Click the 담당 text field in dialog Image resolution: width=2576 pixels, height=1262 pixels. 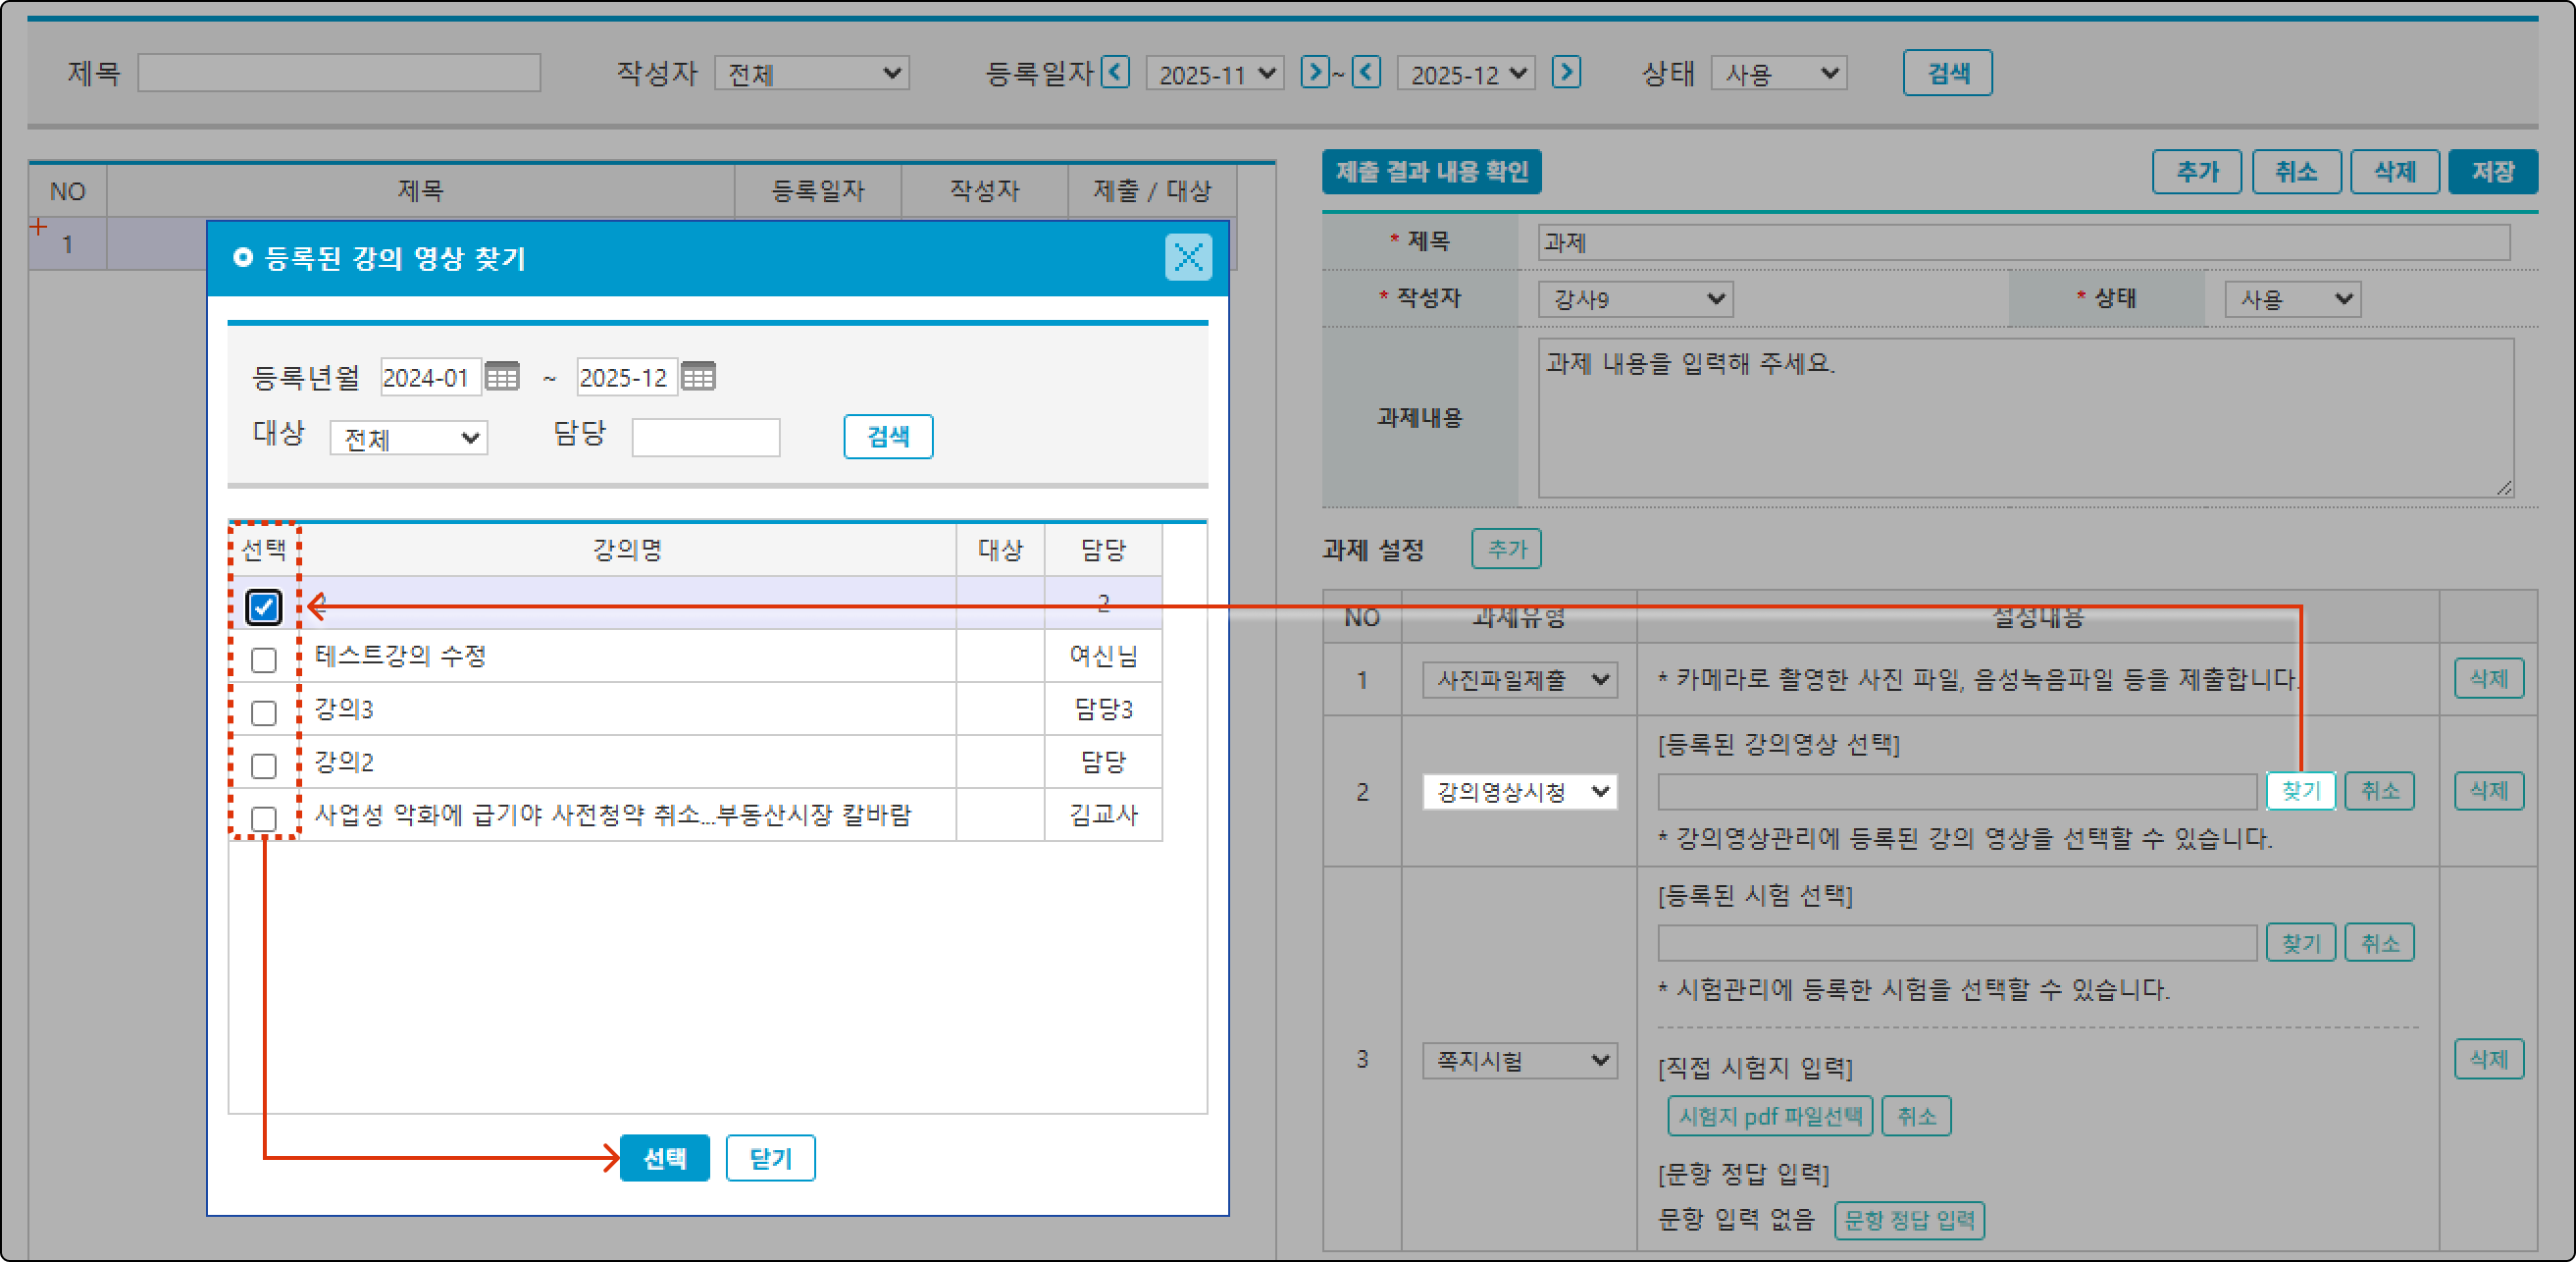(x=706, y=438)
